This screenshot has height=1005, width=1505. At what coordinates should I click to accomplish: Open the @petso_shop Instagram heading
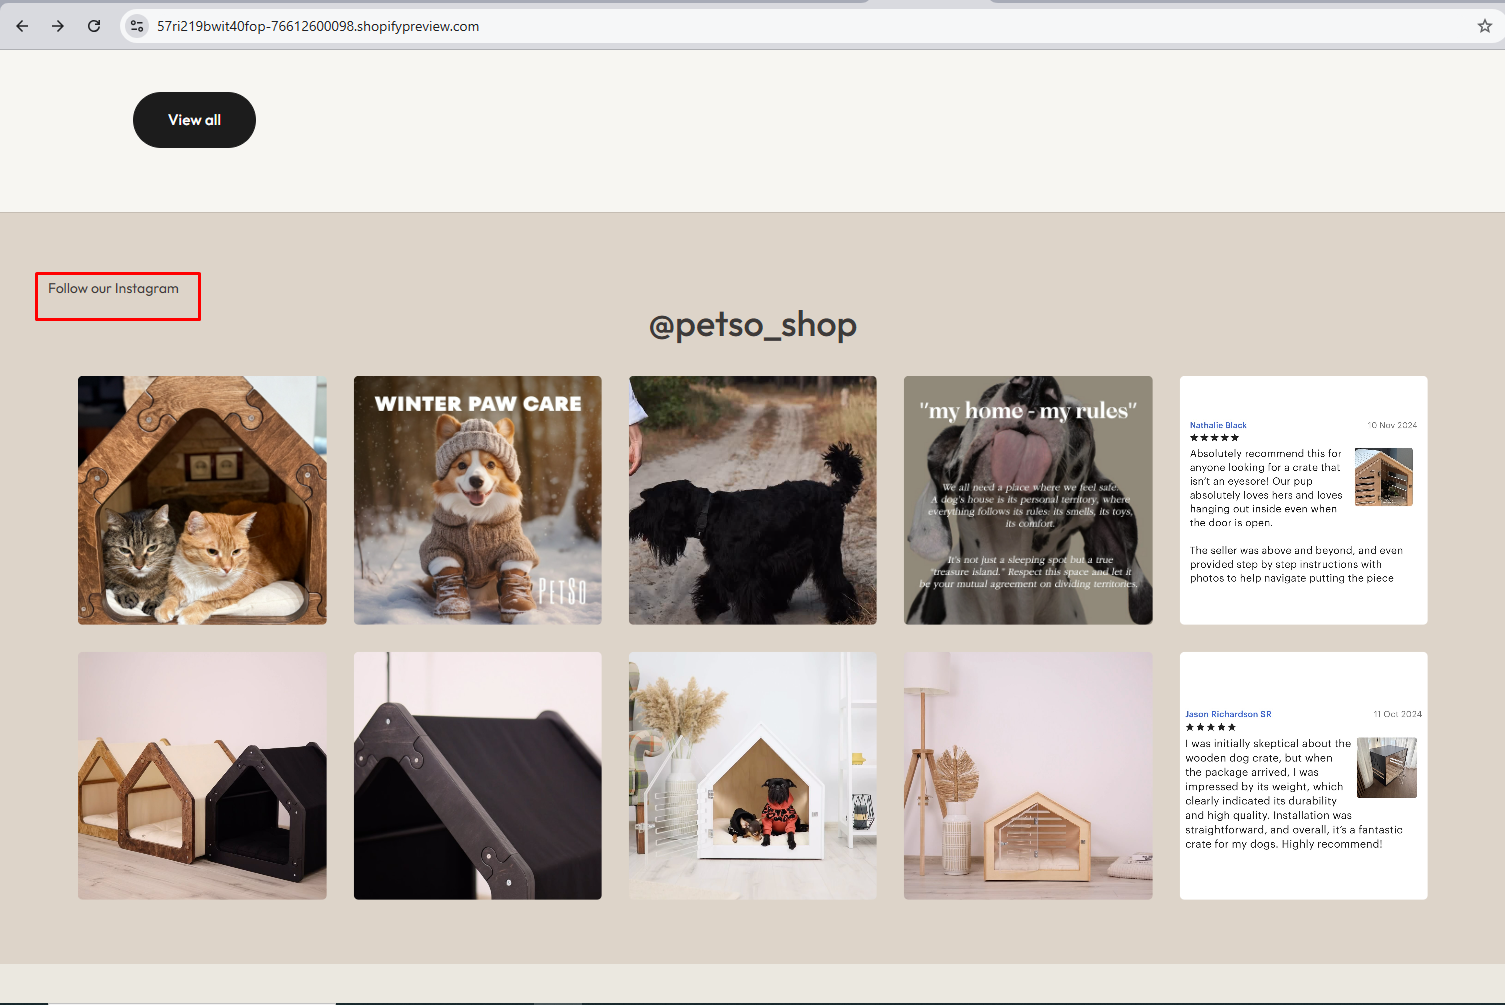pyautogui.click(x=753, y=325)
